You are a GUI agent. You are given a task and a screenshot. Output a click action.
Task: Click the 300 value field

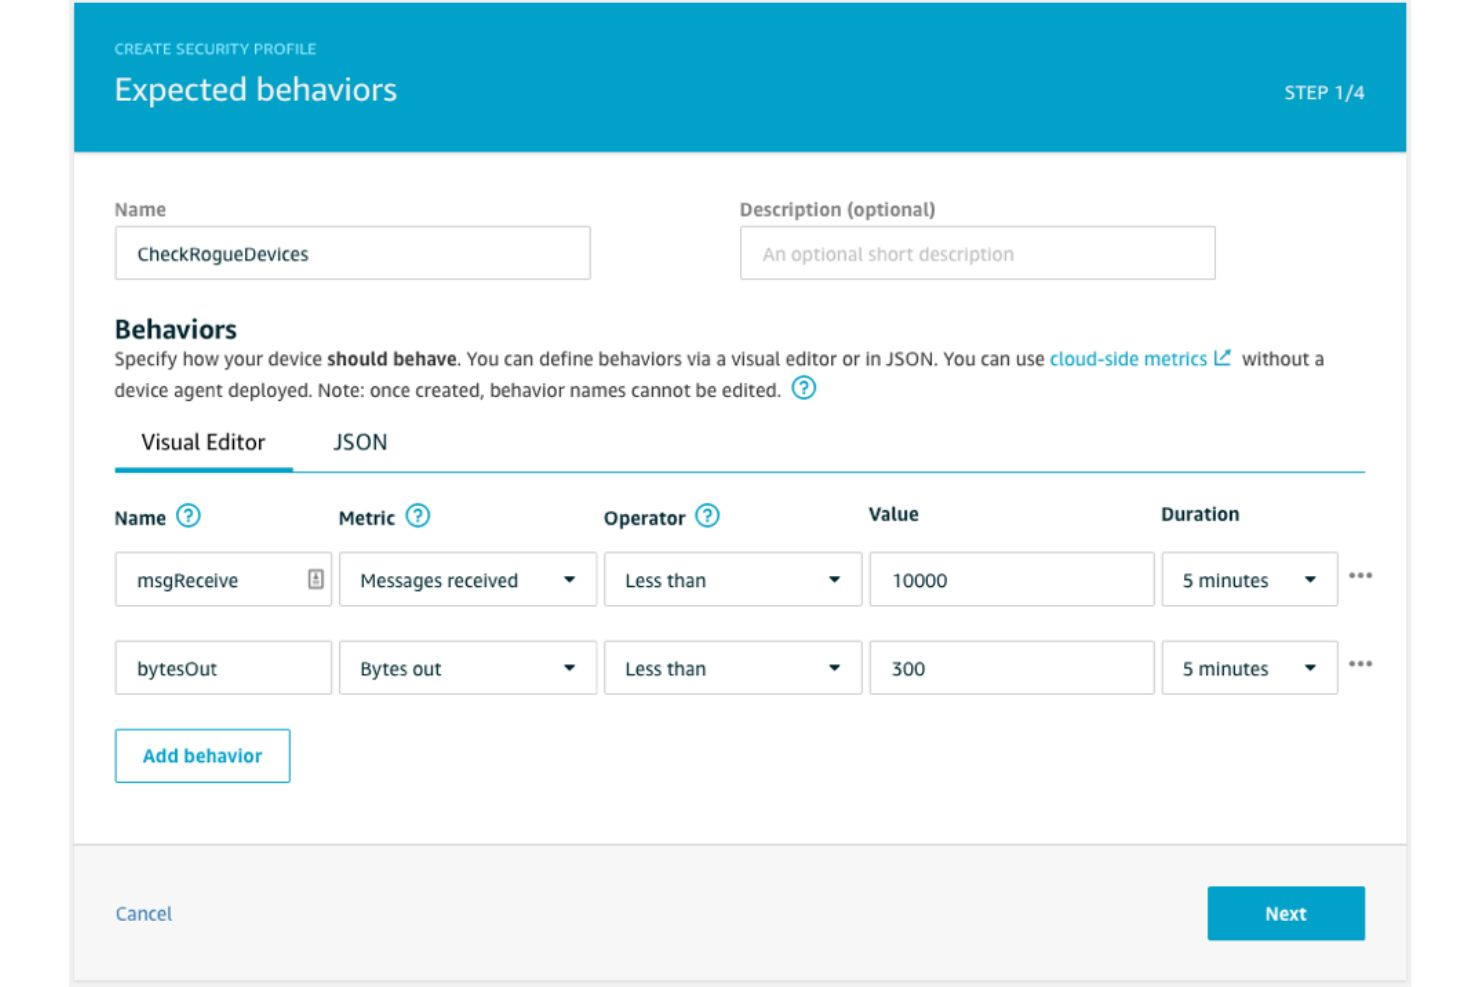(1011, 668)
